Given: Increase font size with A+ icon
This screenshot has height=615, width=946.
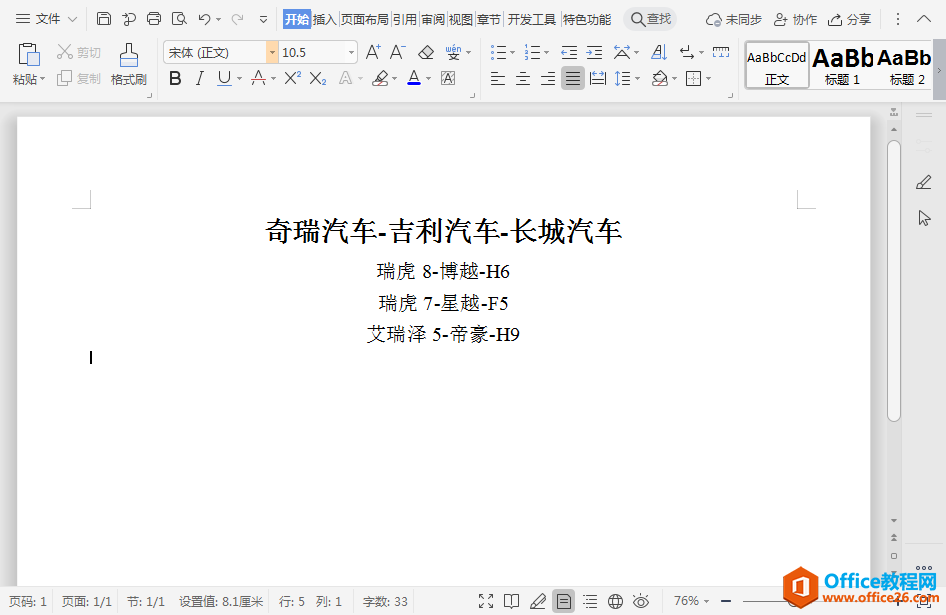Looking at the screenshot, I should 373,53.
